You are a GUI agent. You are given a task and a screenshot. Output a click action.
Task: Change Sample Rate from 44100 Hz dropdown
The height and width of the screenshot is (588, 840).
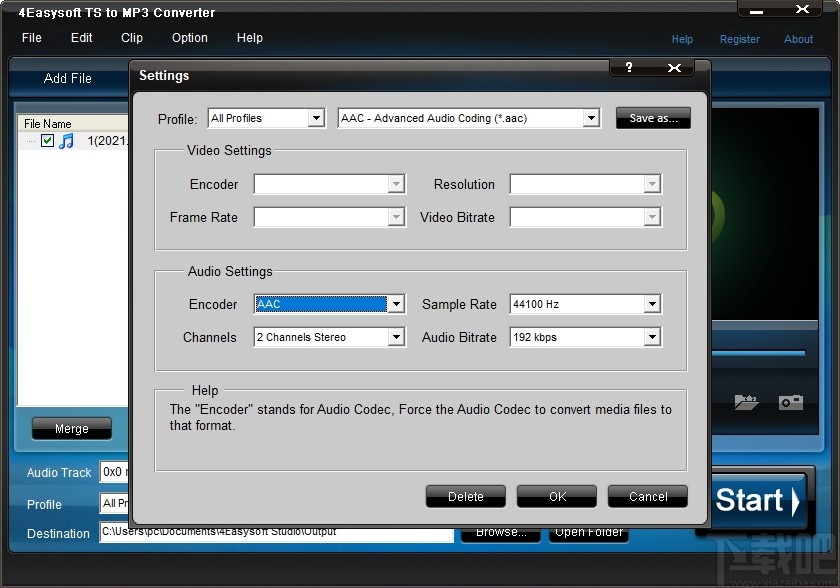tap(652, 304)
